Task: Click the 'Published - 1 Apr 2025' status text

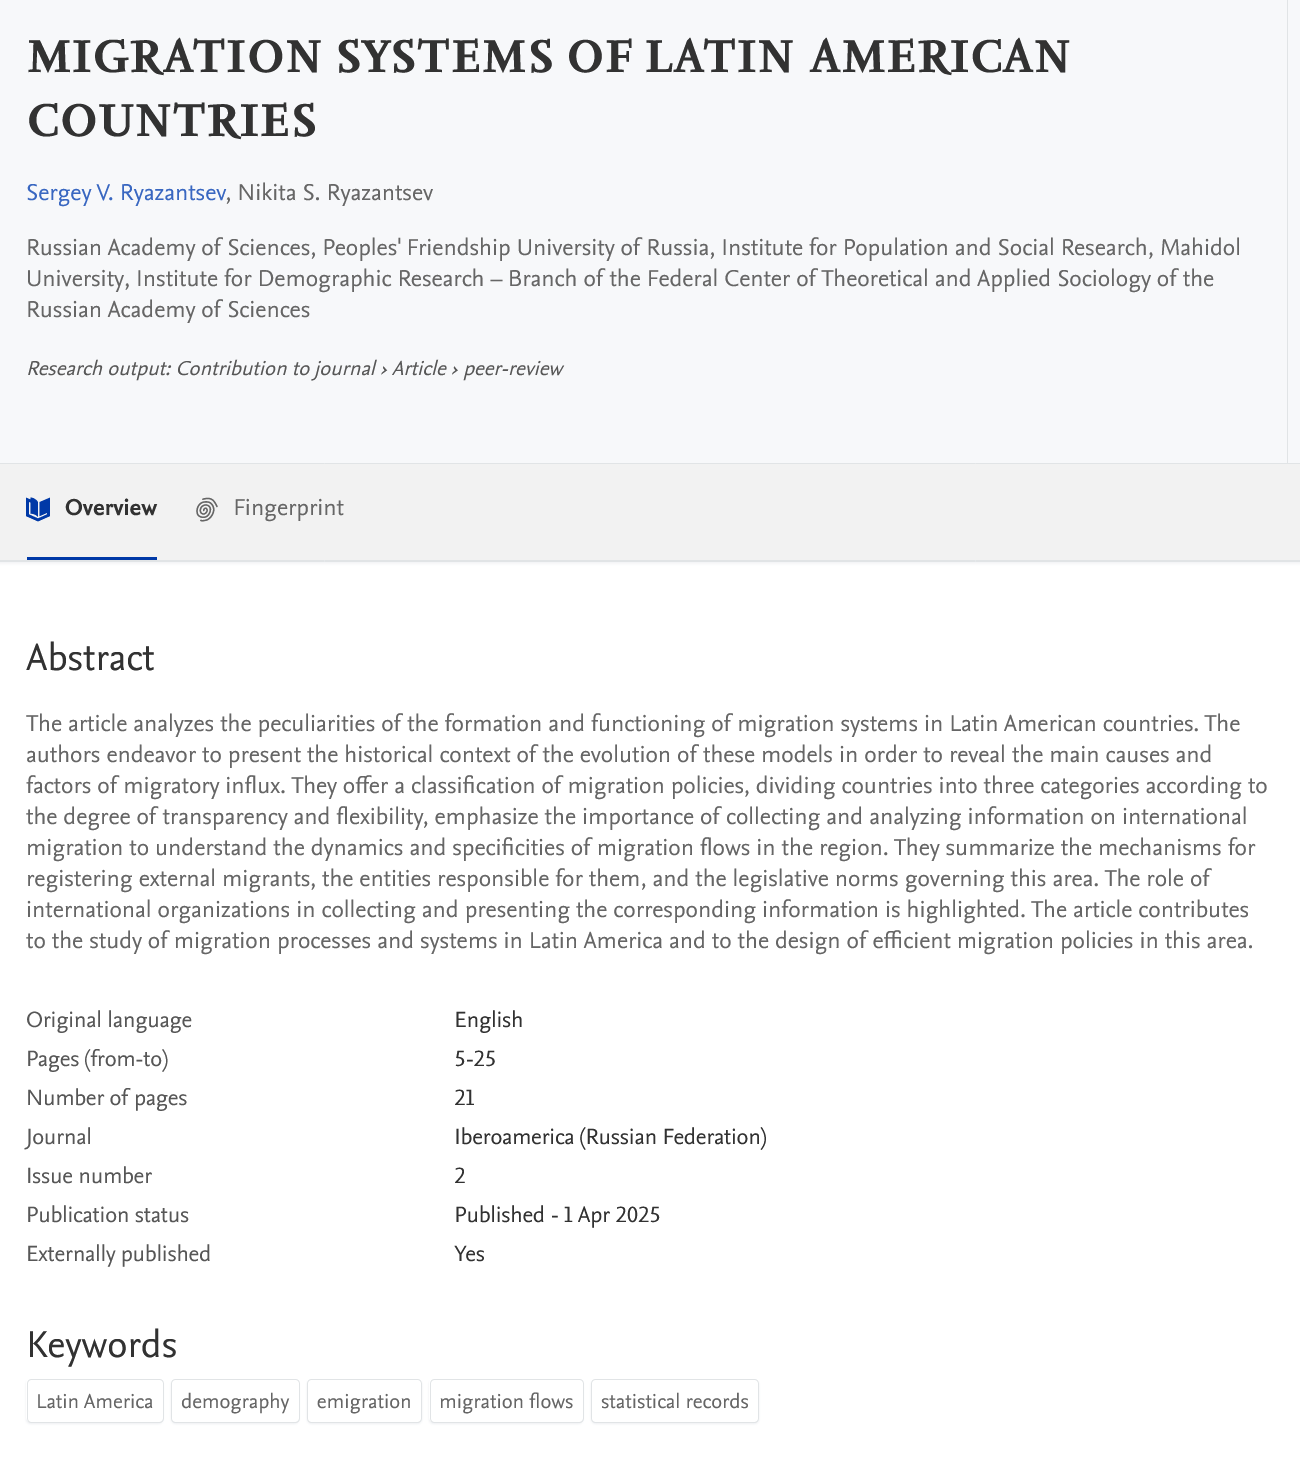Action: pyautogui.click(x=558, y=1214)
